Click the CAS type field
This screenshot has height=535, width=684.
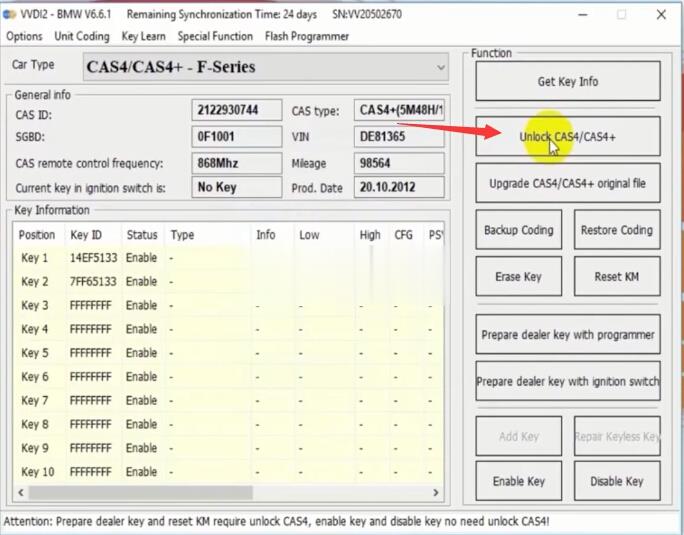click(399, 110)
